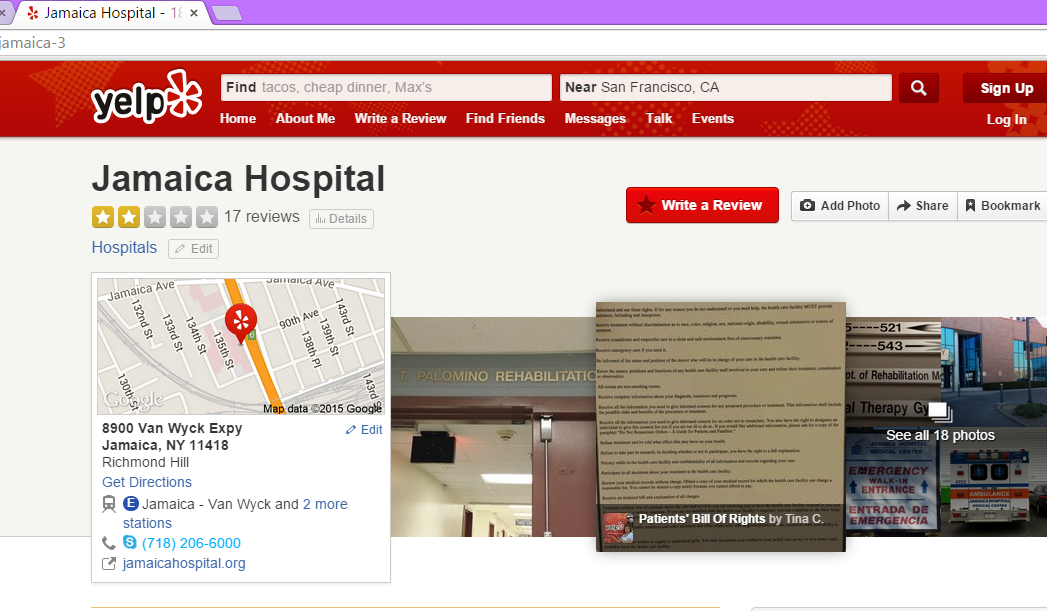This screenshot has width=1047, height=611.
Task: Click the Yelp logo
Action: pos(147,97)
